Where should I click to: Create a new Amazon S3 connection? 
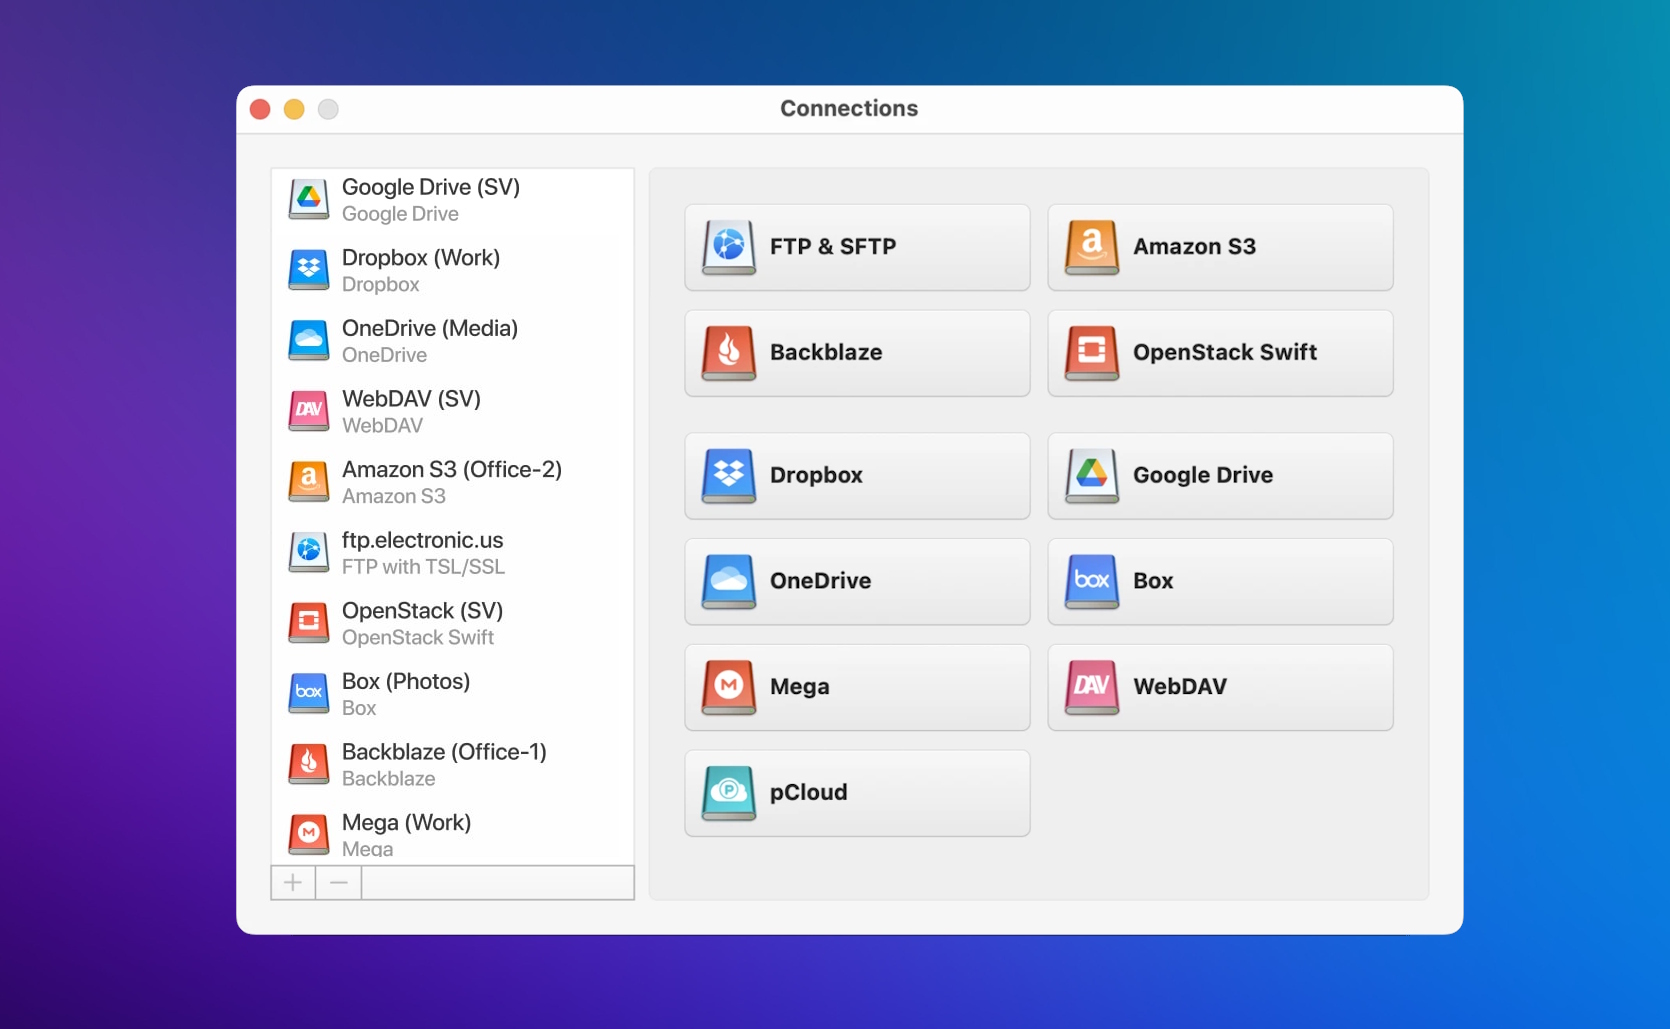1219,247
